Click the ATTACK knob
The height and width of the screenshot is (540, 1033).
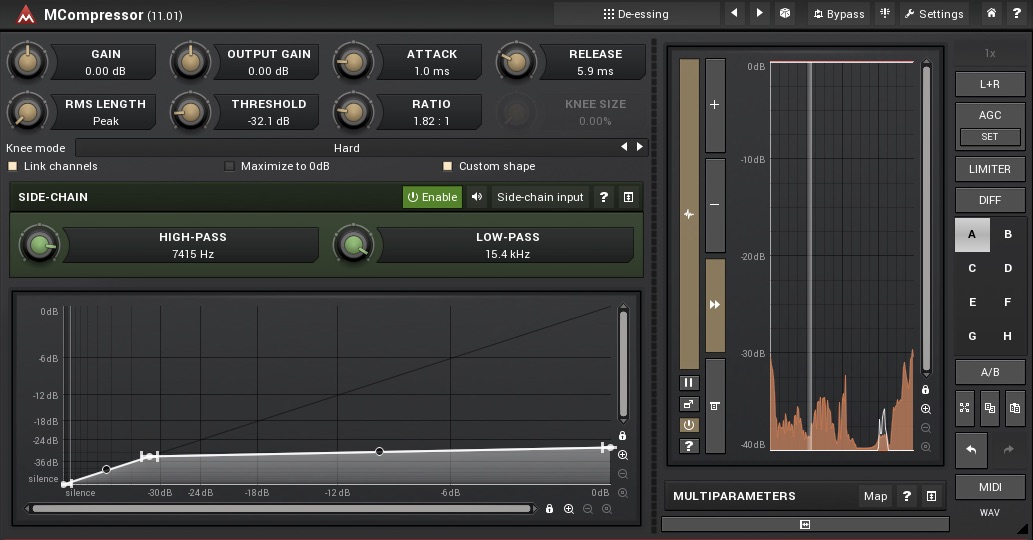point(354,62)
